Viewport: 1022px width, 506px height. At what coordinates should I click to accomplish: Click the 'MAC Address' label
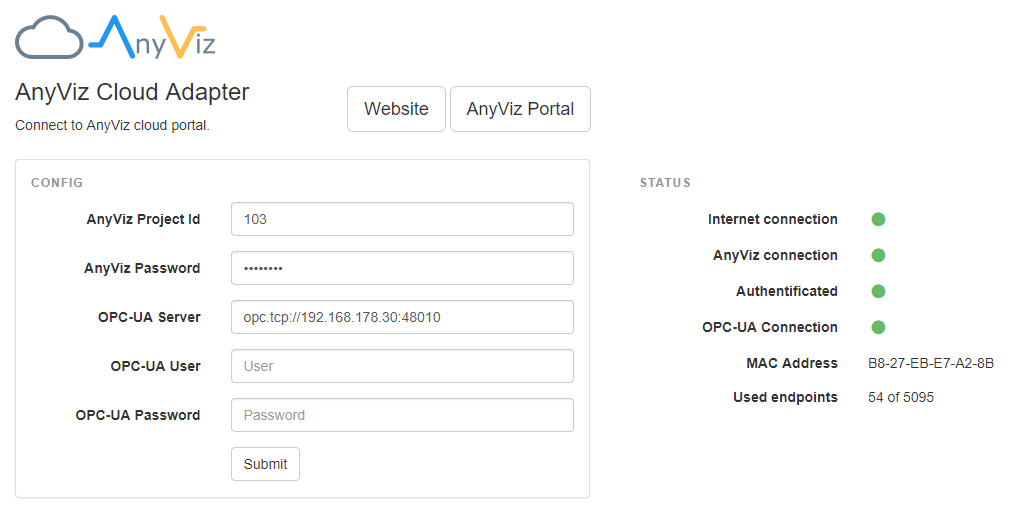pos(792,363)
